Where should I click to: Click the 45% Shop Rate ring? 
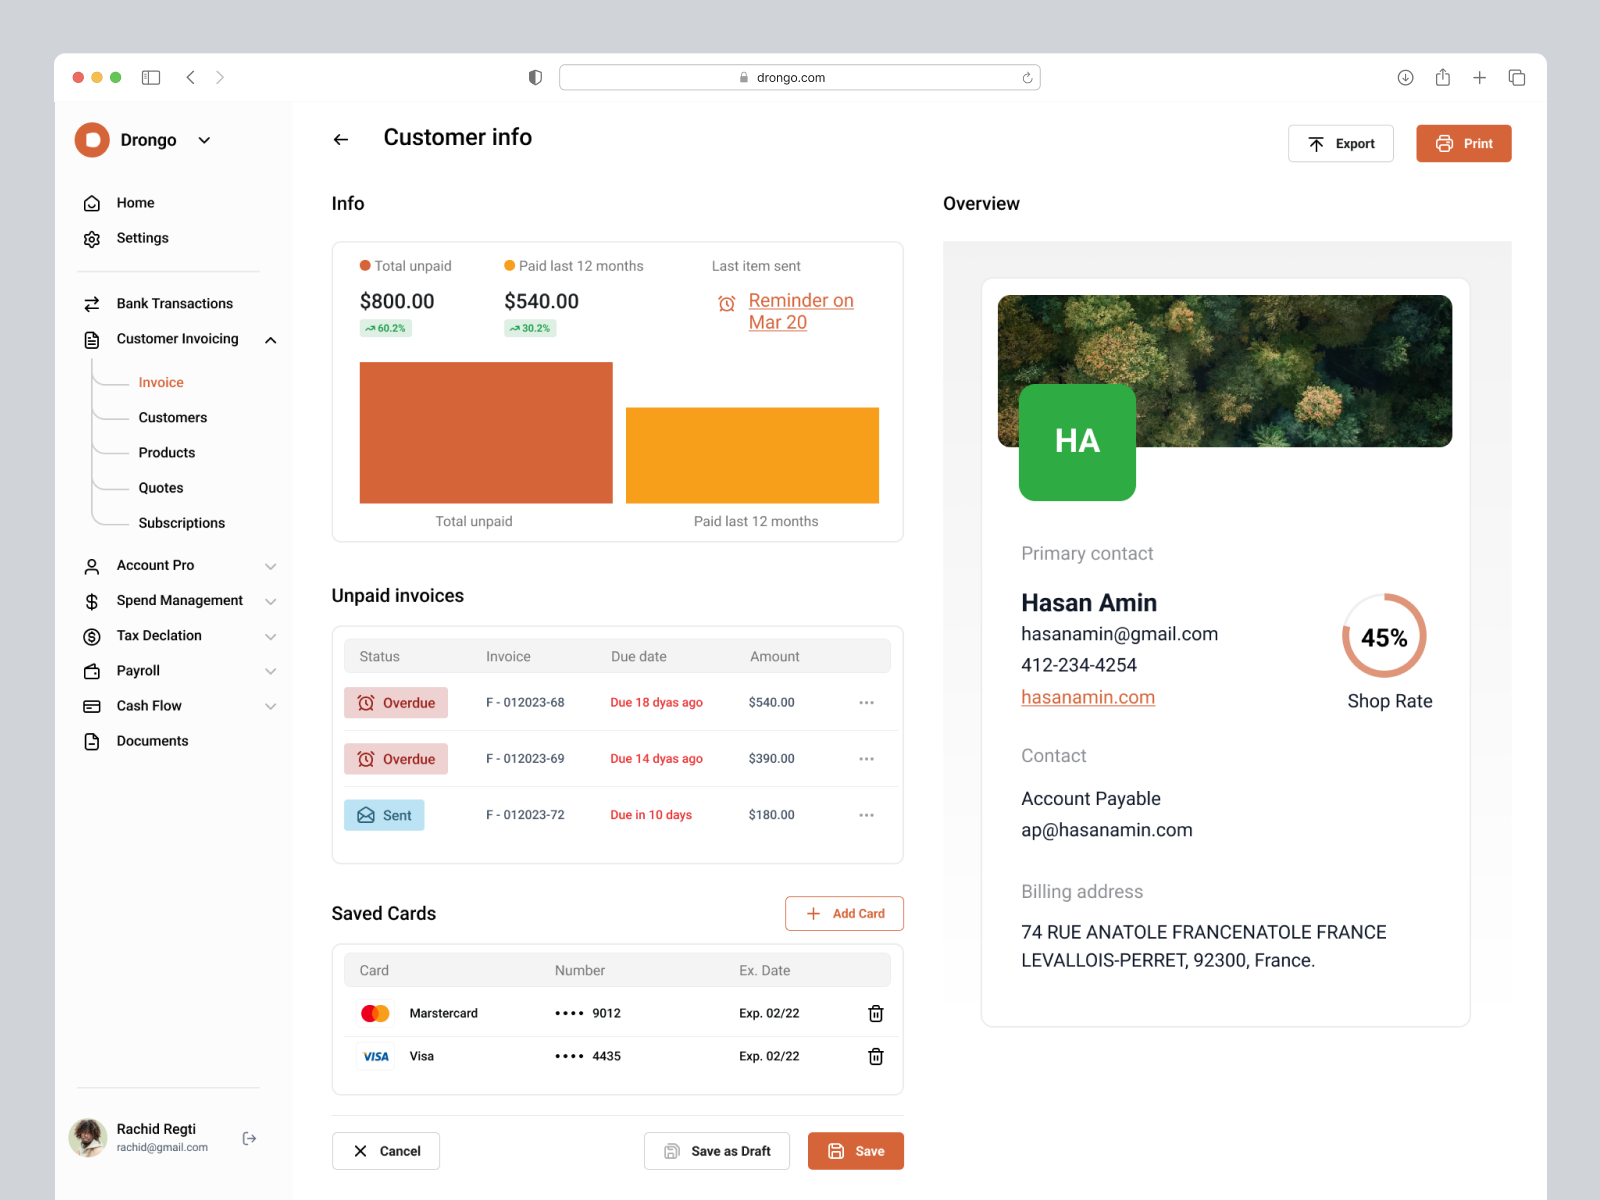pyautogui.click(x=1384, y=636)
